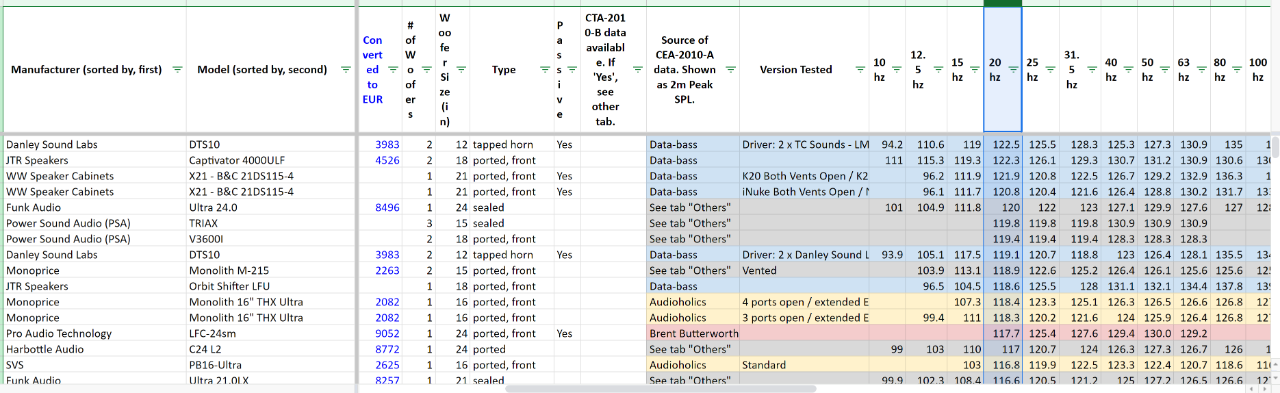Click the 3983 price for first DTS10 row
Image resolution: width=1280 pixels, height=393 pixels.
[x=387, y=144]
